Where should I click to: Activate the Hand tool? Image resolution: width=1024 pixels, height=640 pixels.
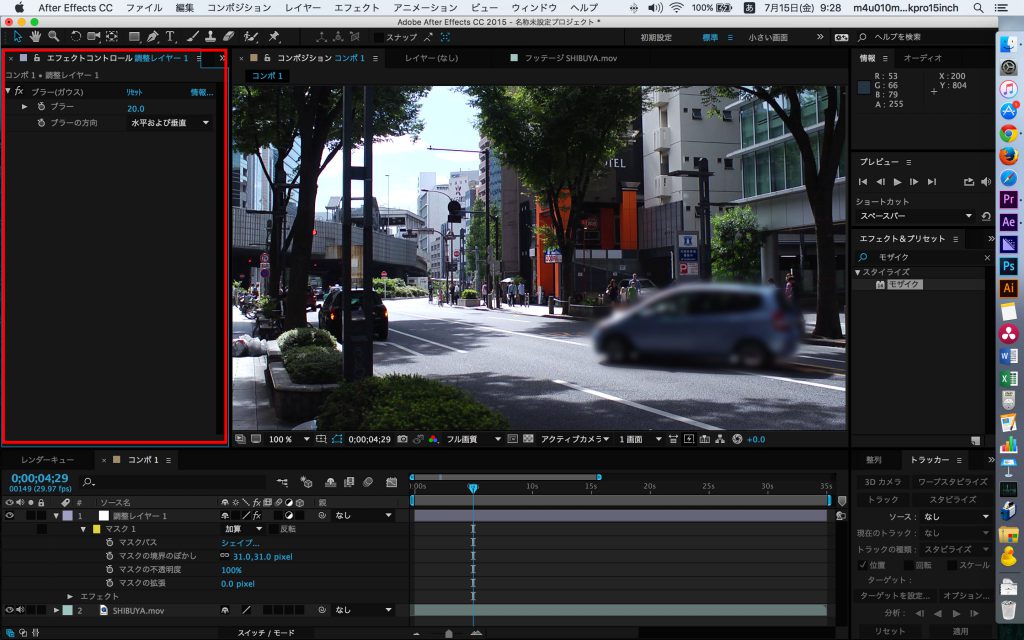(35, 38)
